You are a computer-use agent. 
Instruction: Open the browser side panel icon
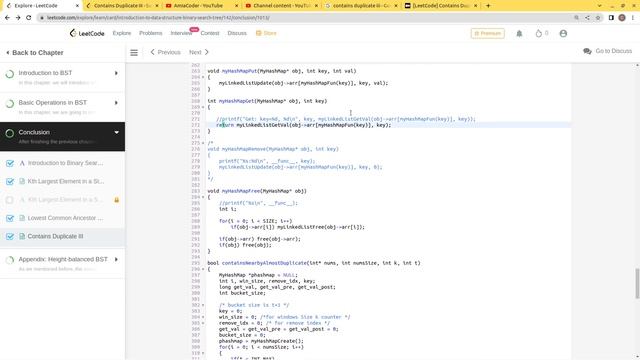[611, 18]
